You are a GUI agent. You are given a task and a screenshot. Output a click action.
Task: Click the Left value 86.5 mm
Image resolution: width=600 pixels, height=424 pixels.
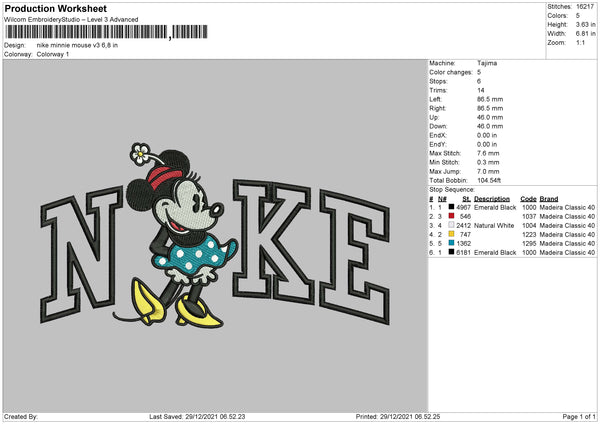pyautogui.click(x=490, y=99)
